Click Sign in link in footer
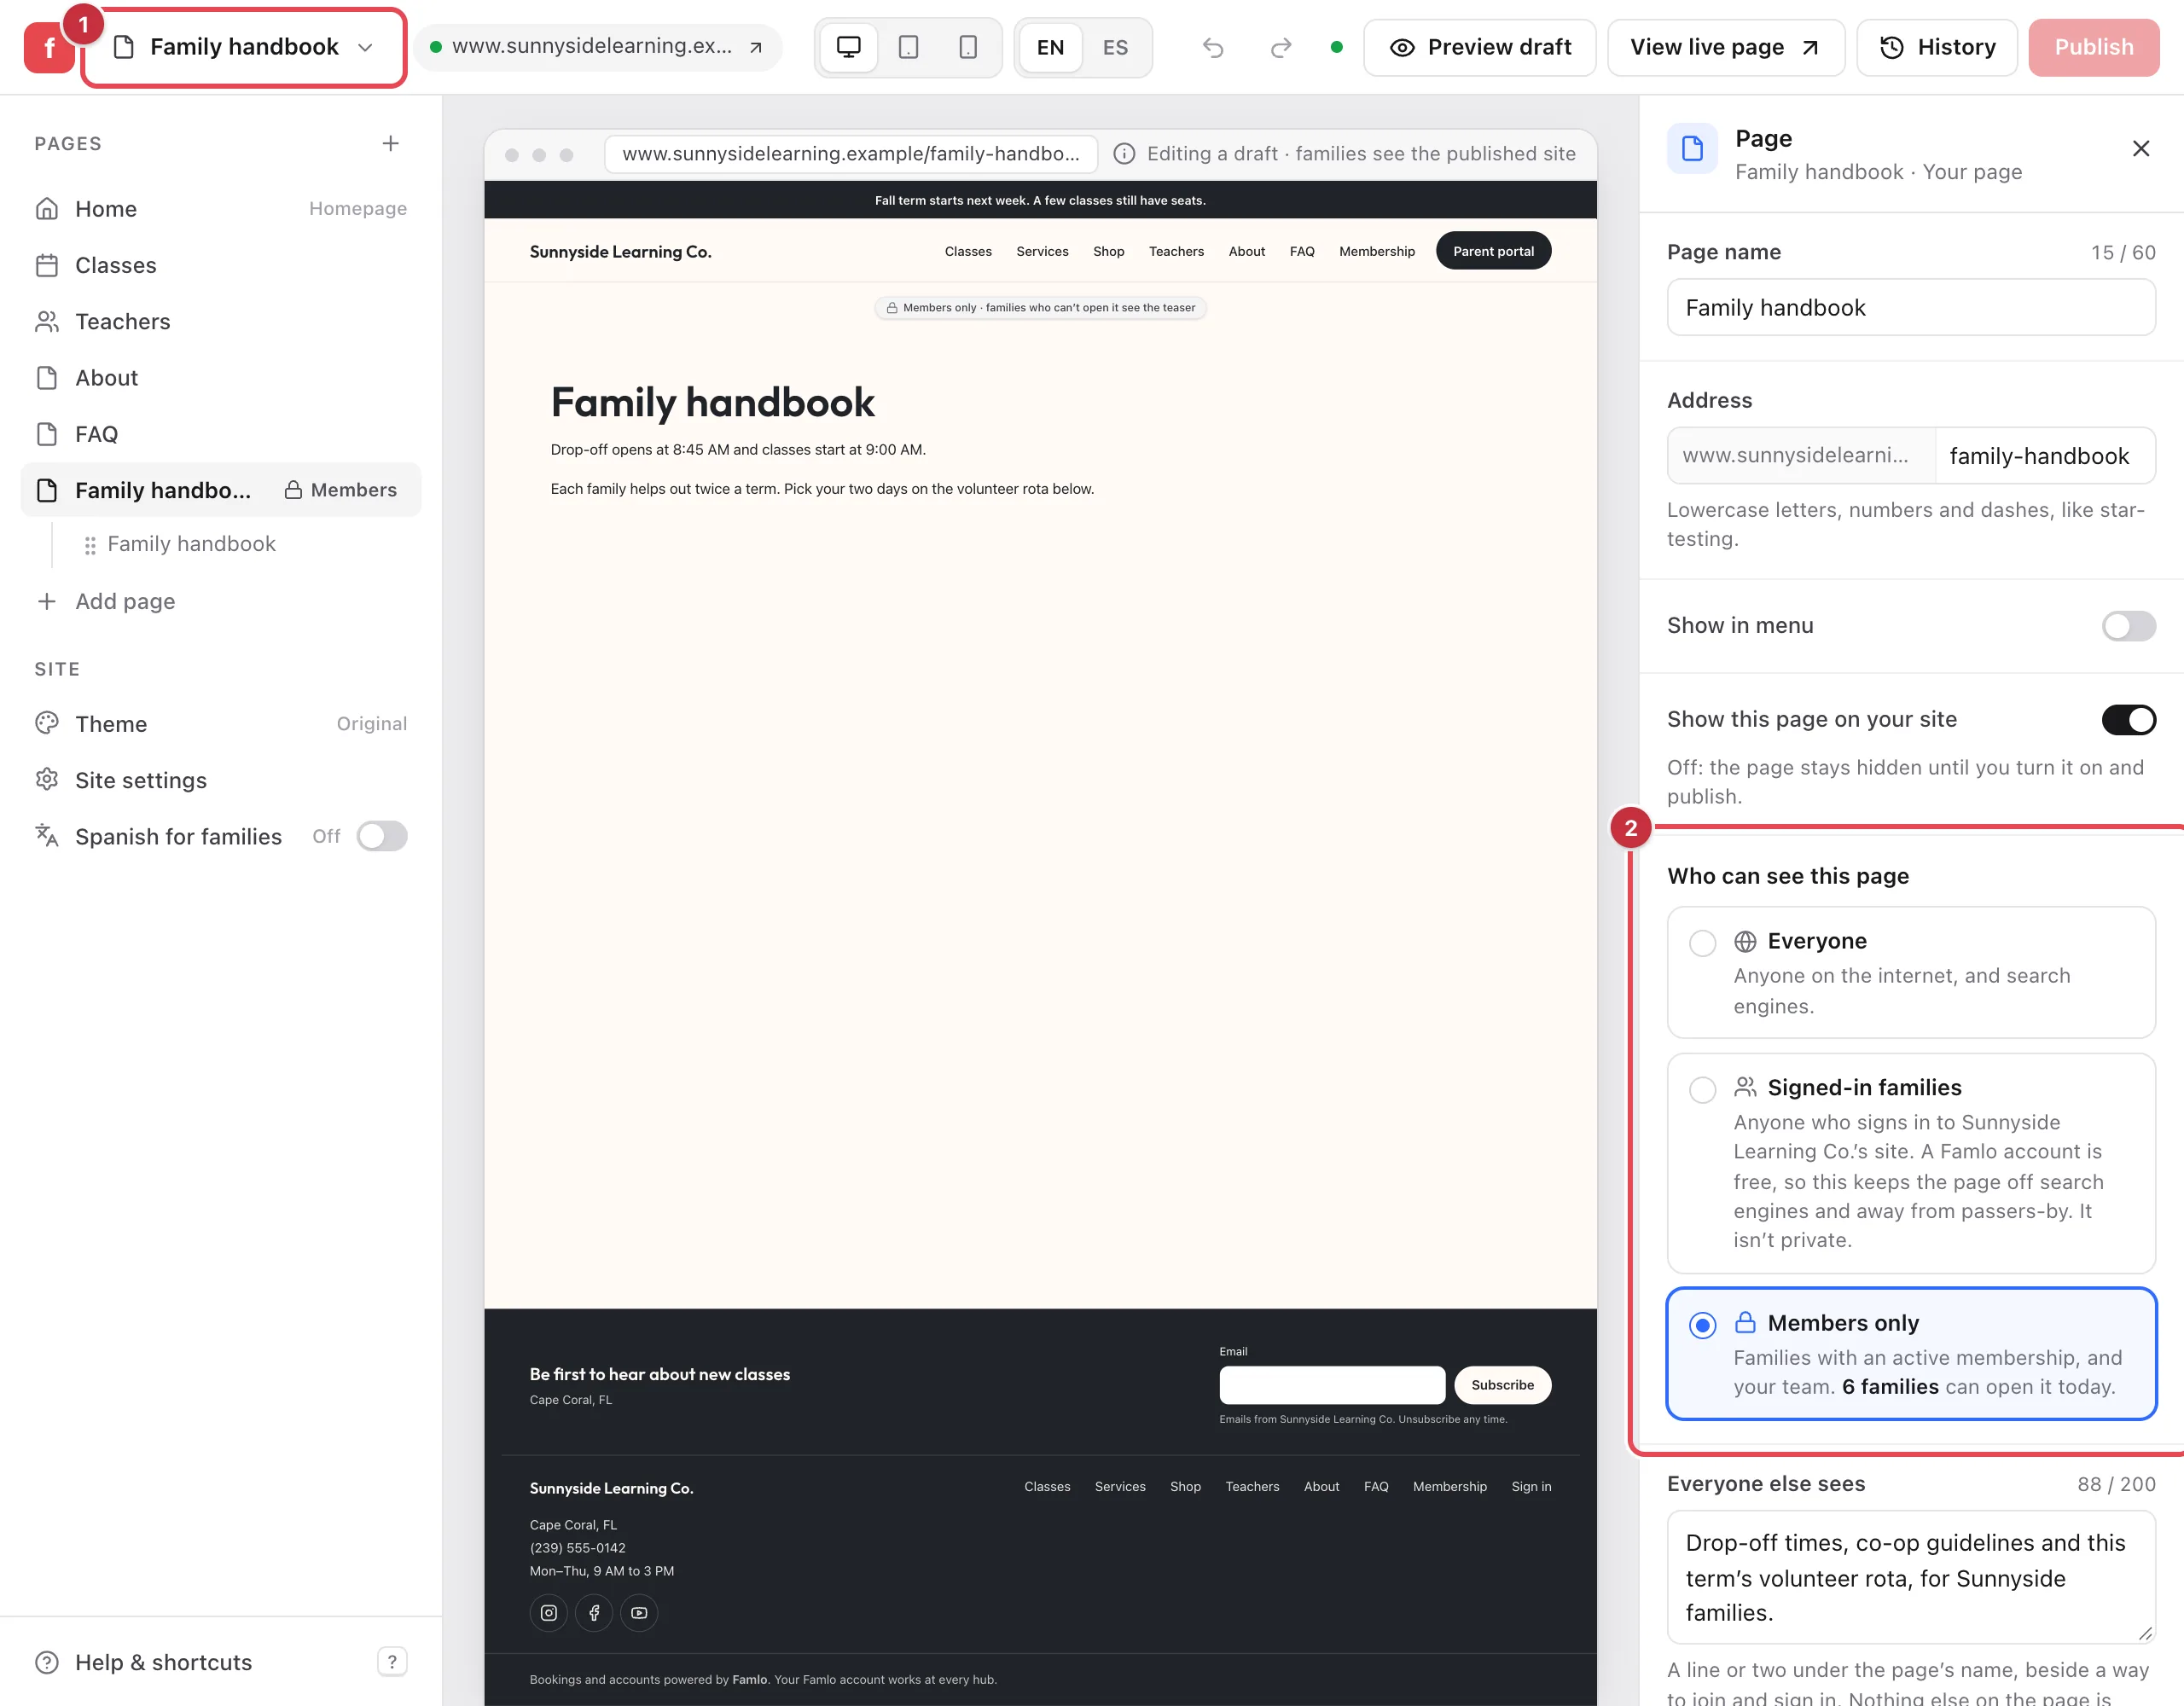 point(1531,1487)
